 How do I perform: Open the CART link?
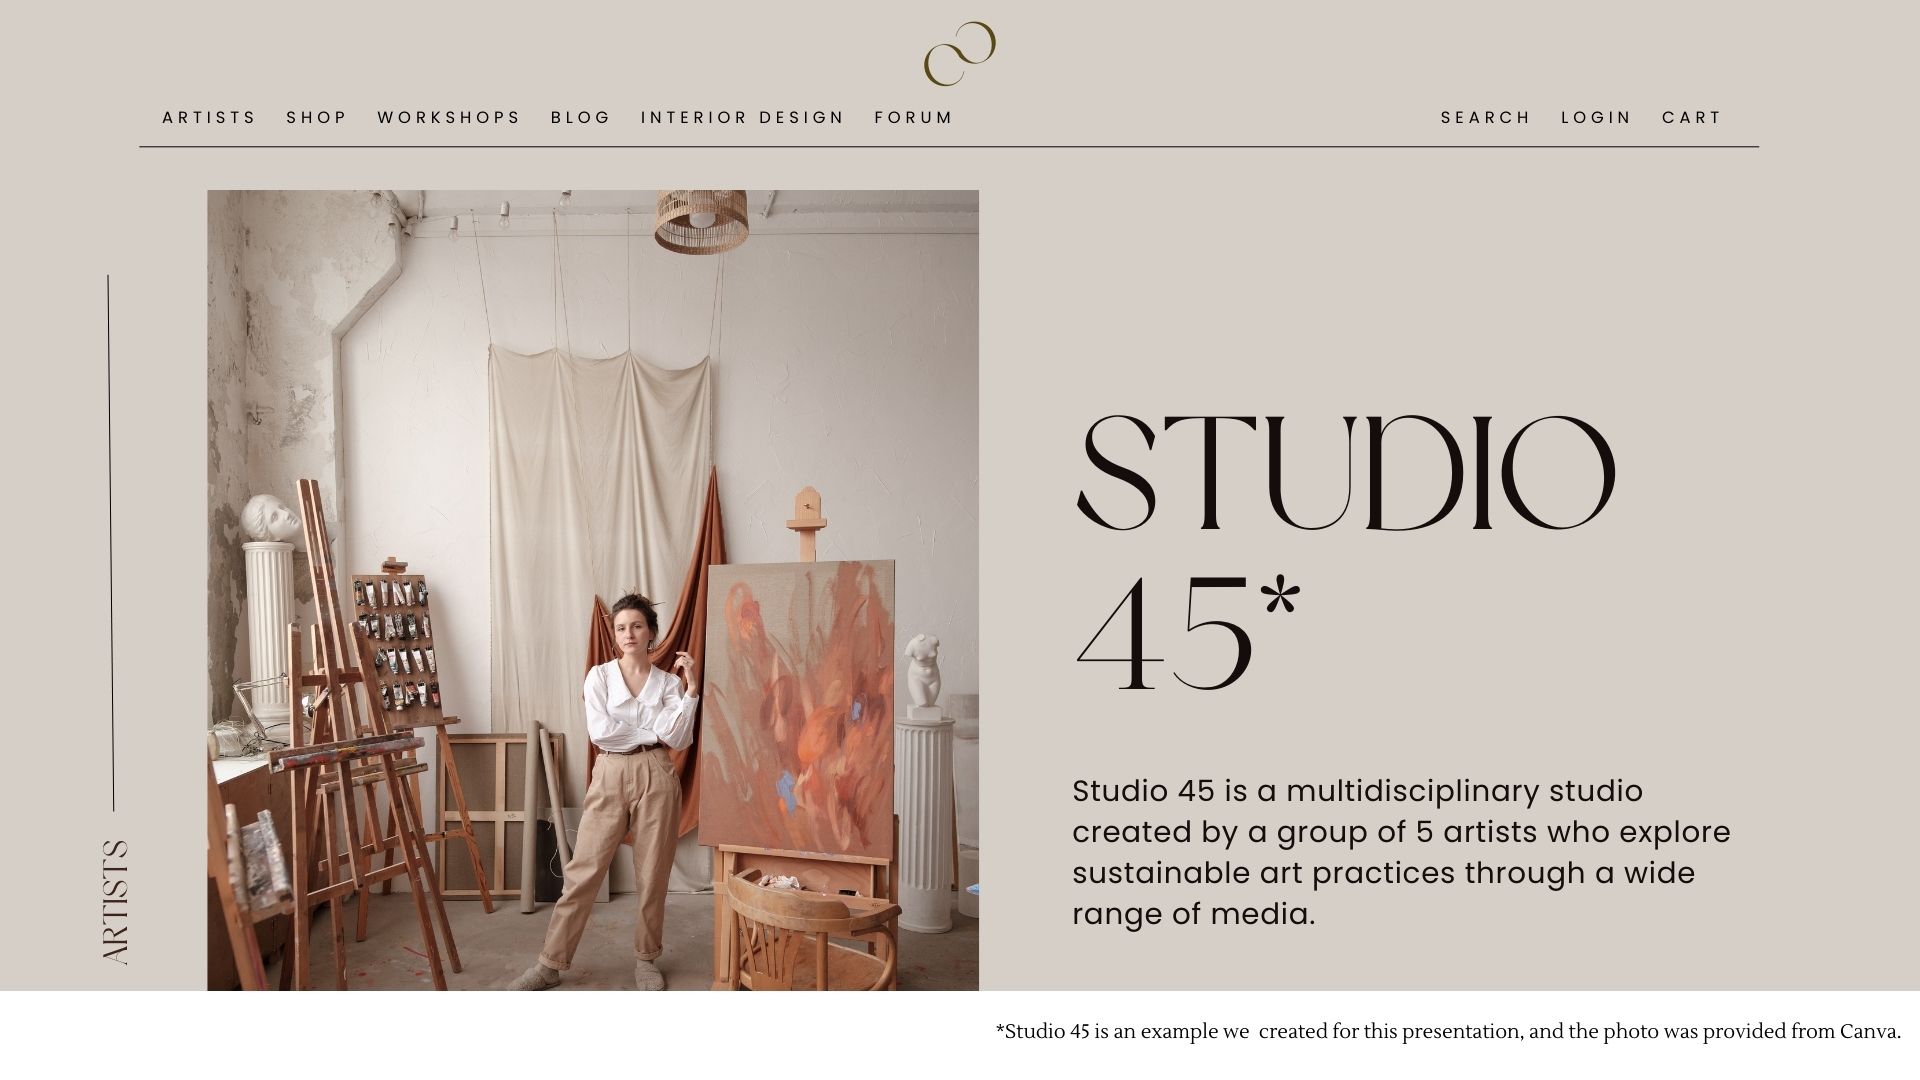tap(1691, 117)
